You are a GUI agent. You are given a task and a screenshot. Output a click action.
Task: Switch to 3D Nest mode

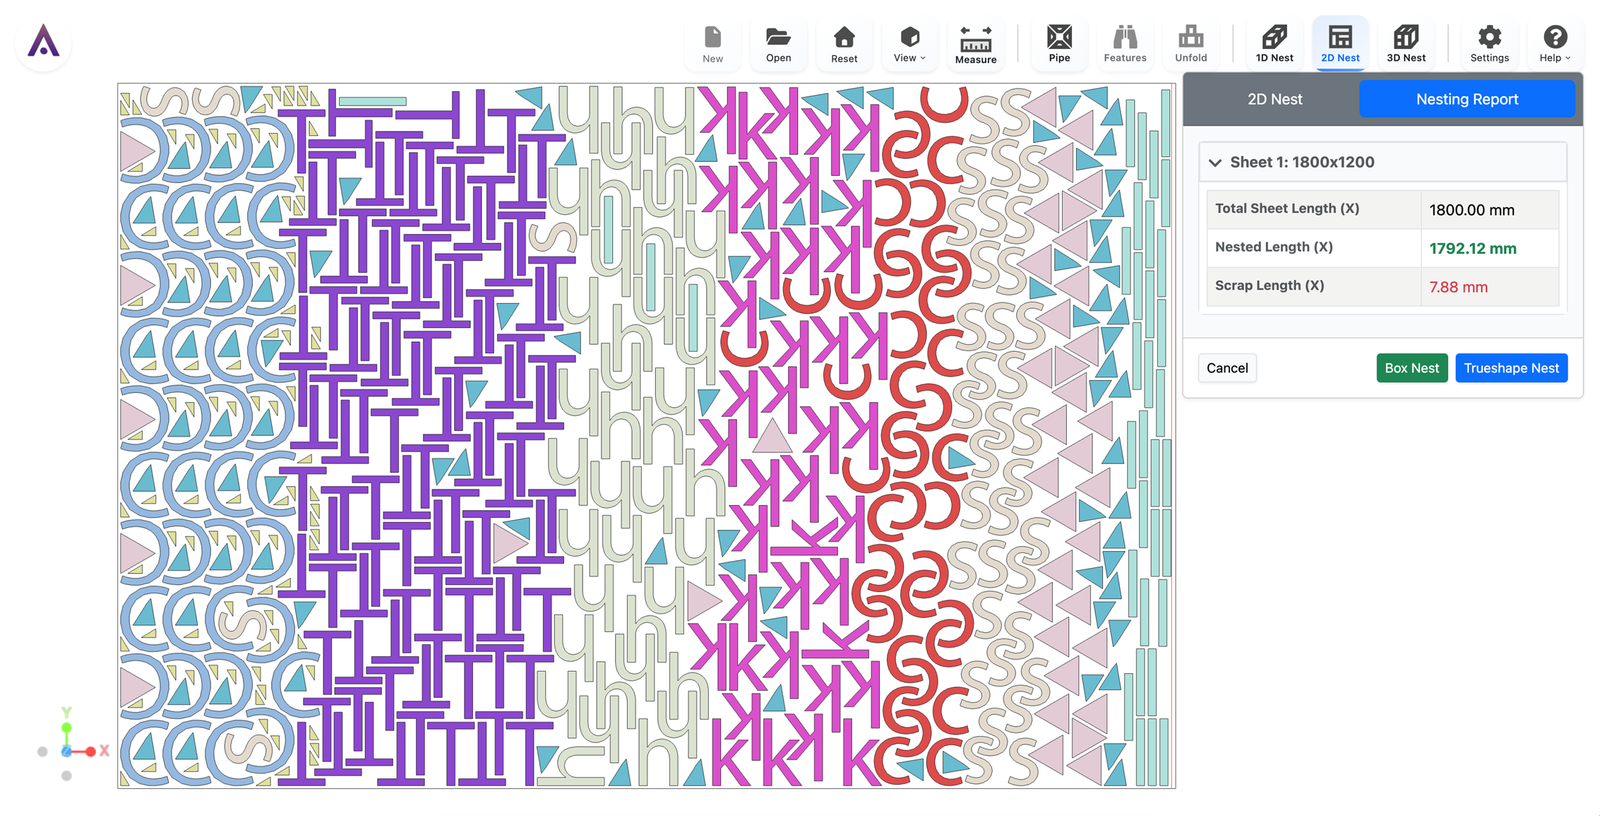coord(1406,45)
